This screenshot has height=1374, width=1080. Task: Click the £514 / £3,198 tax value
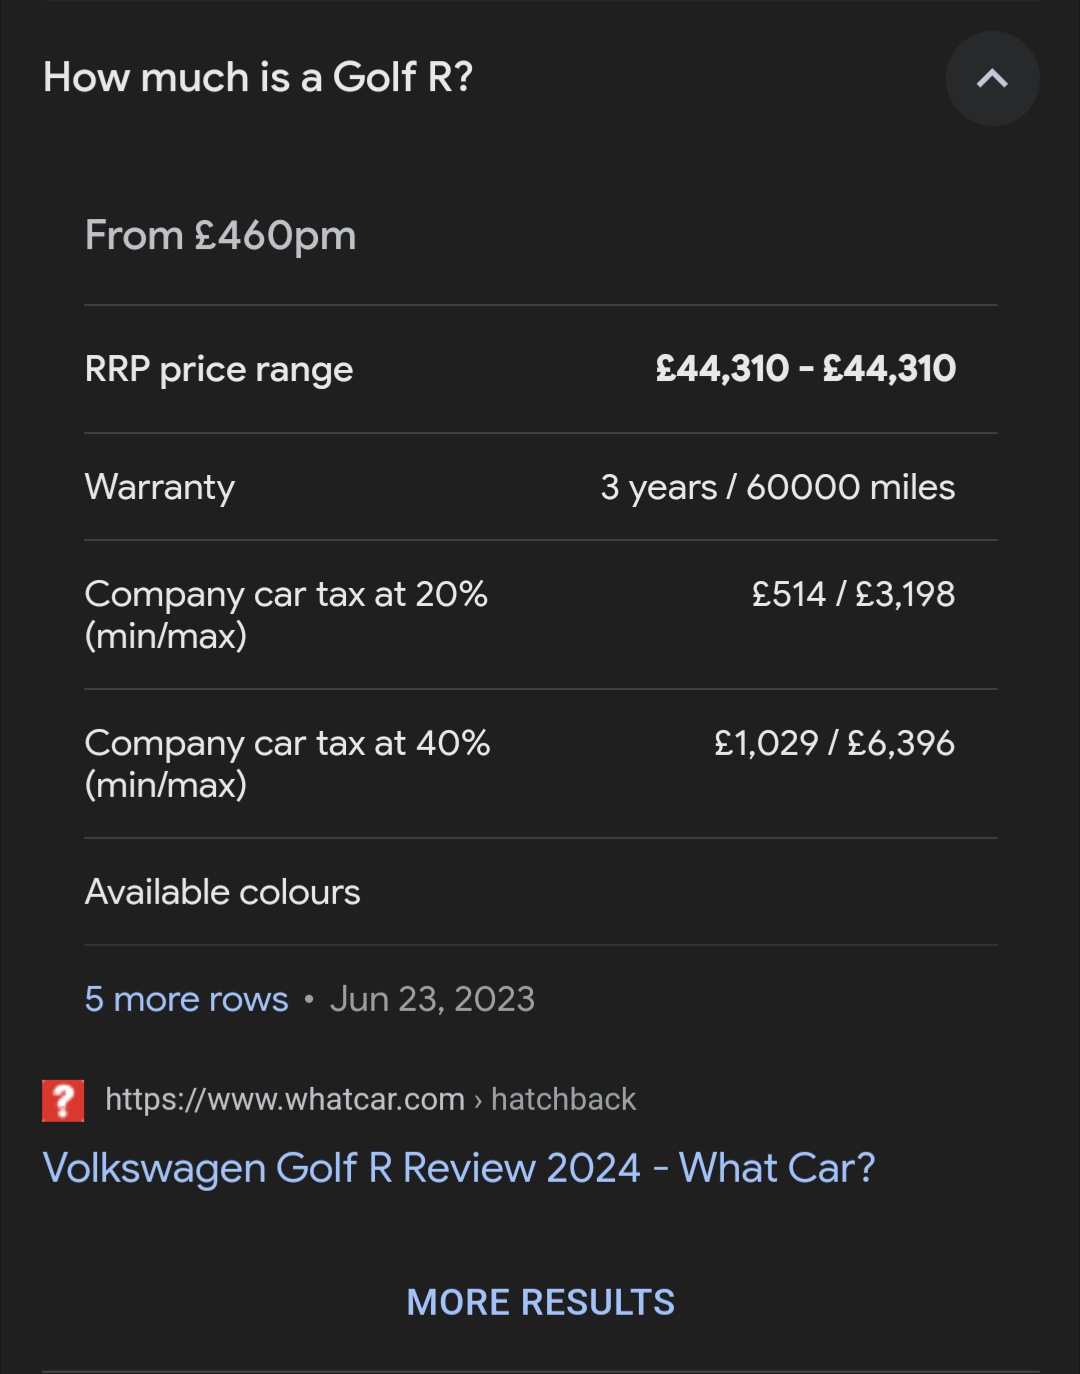click(x=853, y=594)
